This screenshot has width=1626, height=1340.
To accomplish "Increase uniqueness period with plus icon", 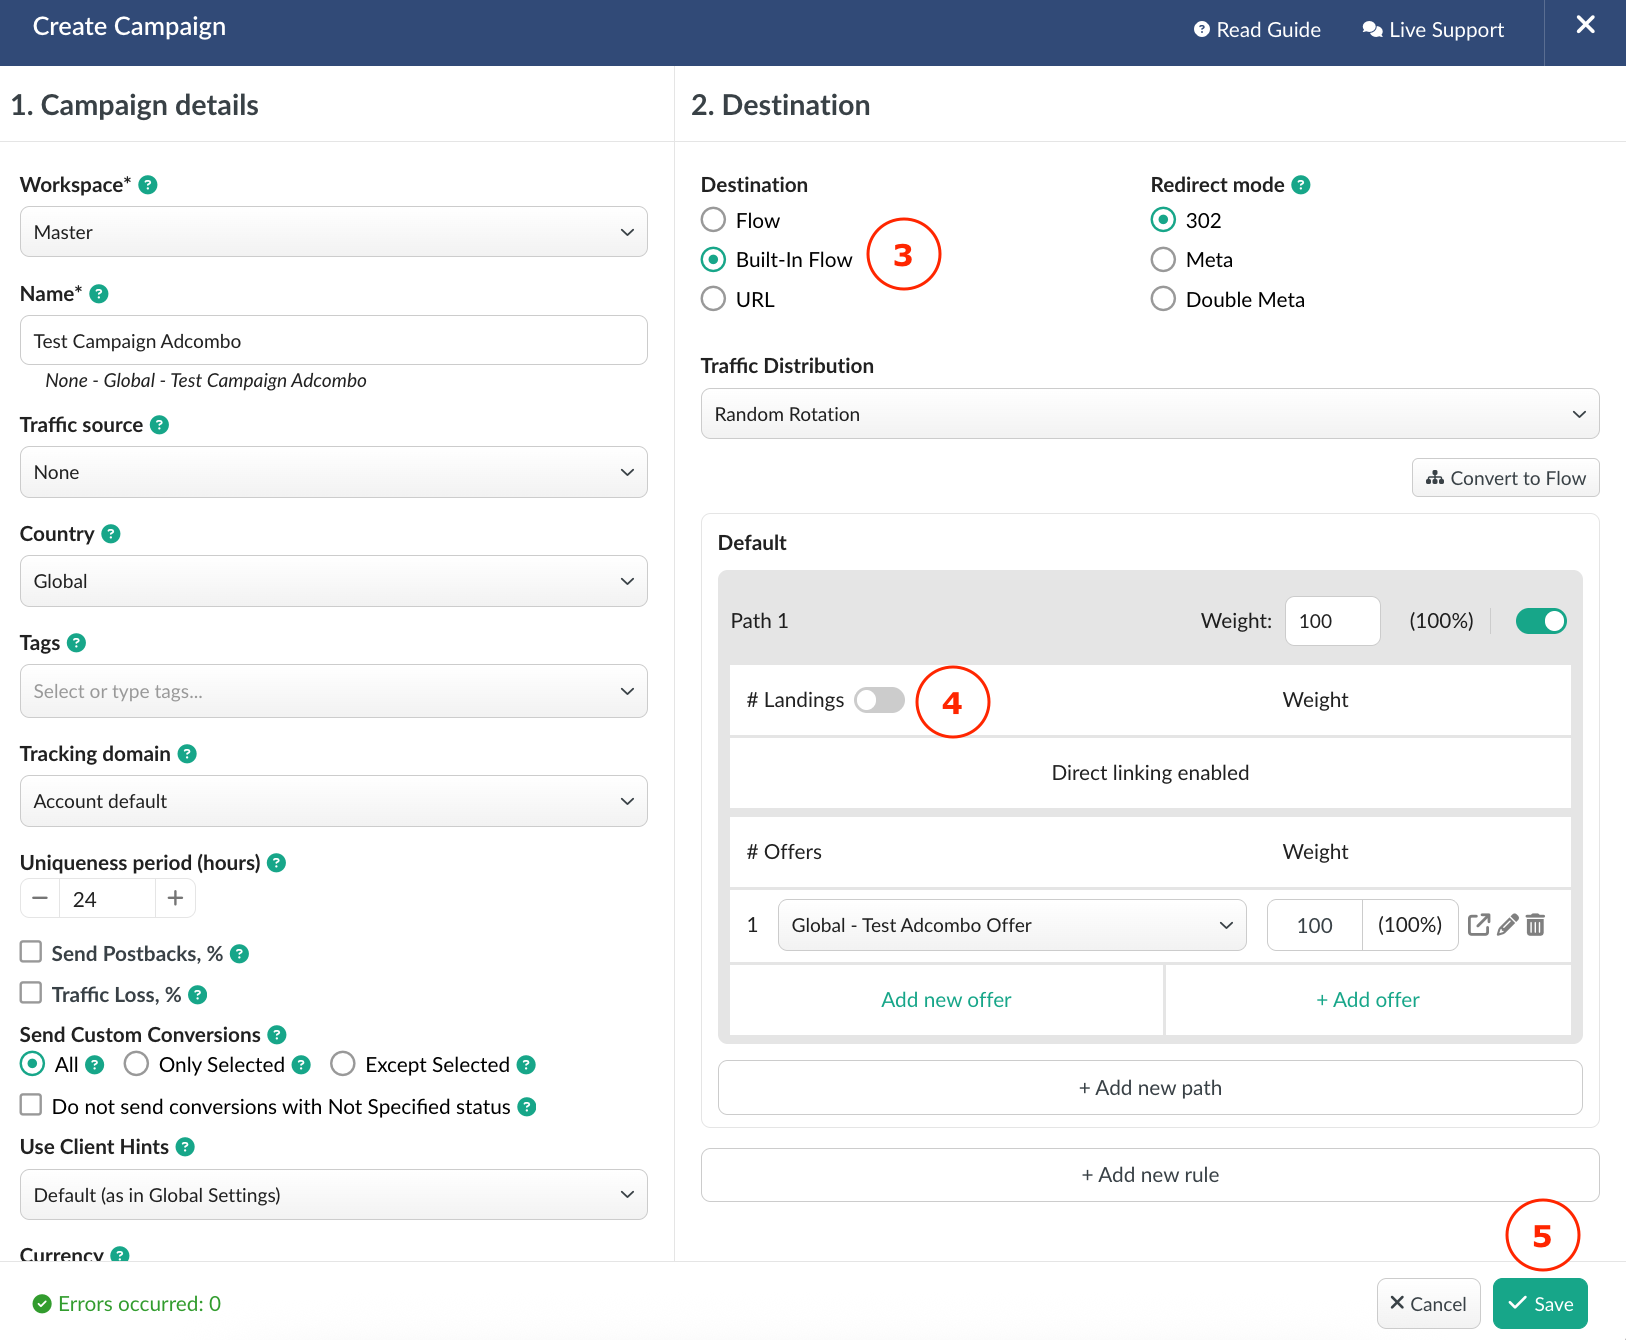I will pos(175,898).
